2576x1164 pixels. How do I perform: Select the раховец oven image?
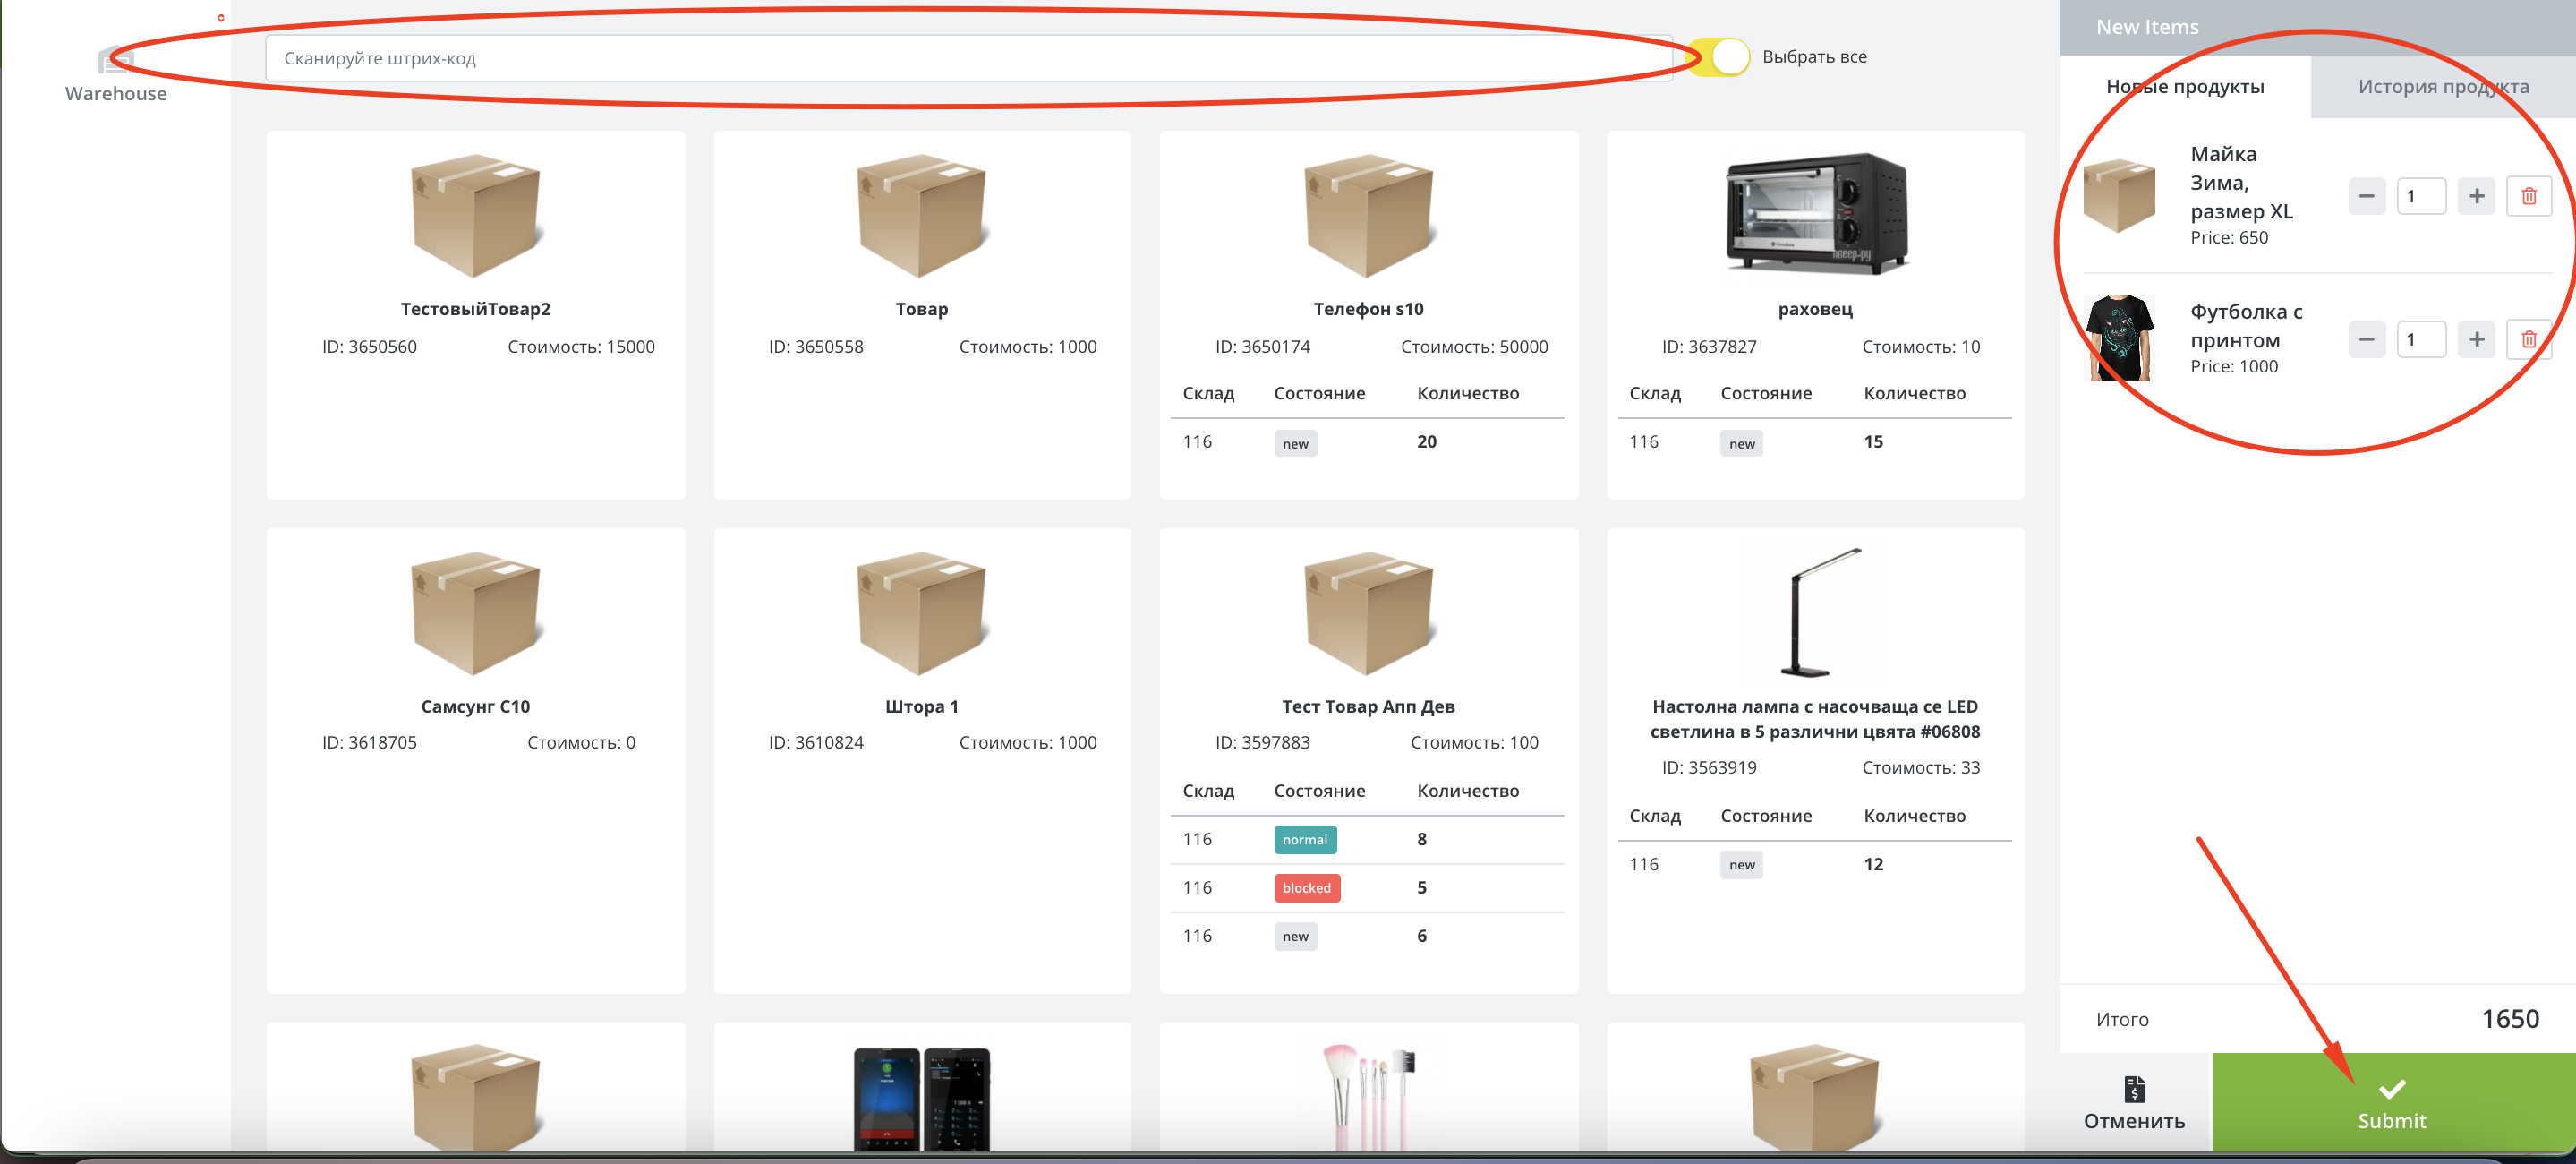(1817, 213)
